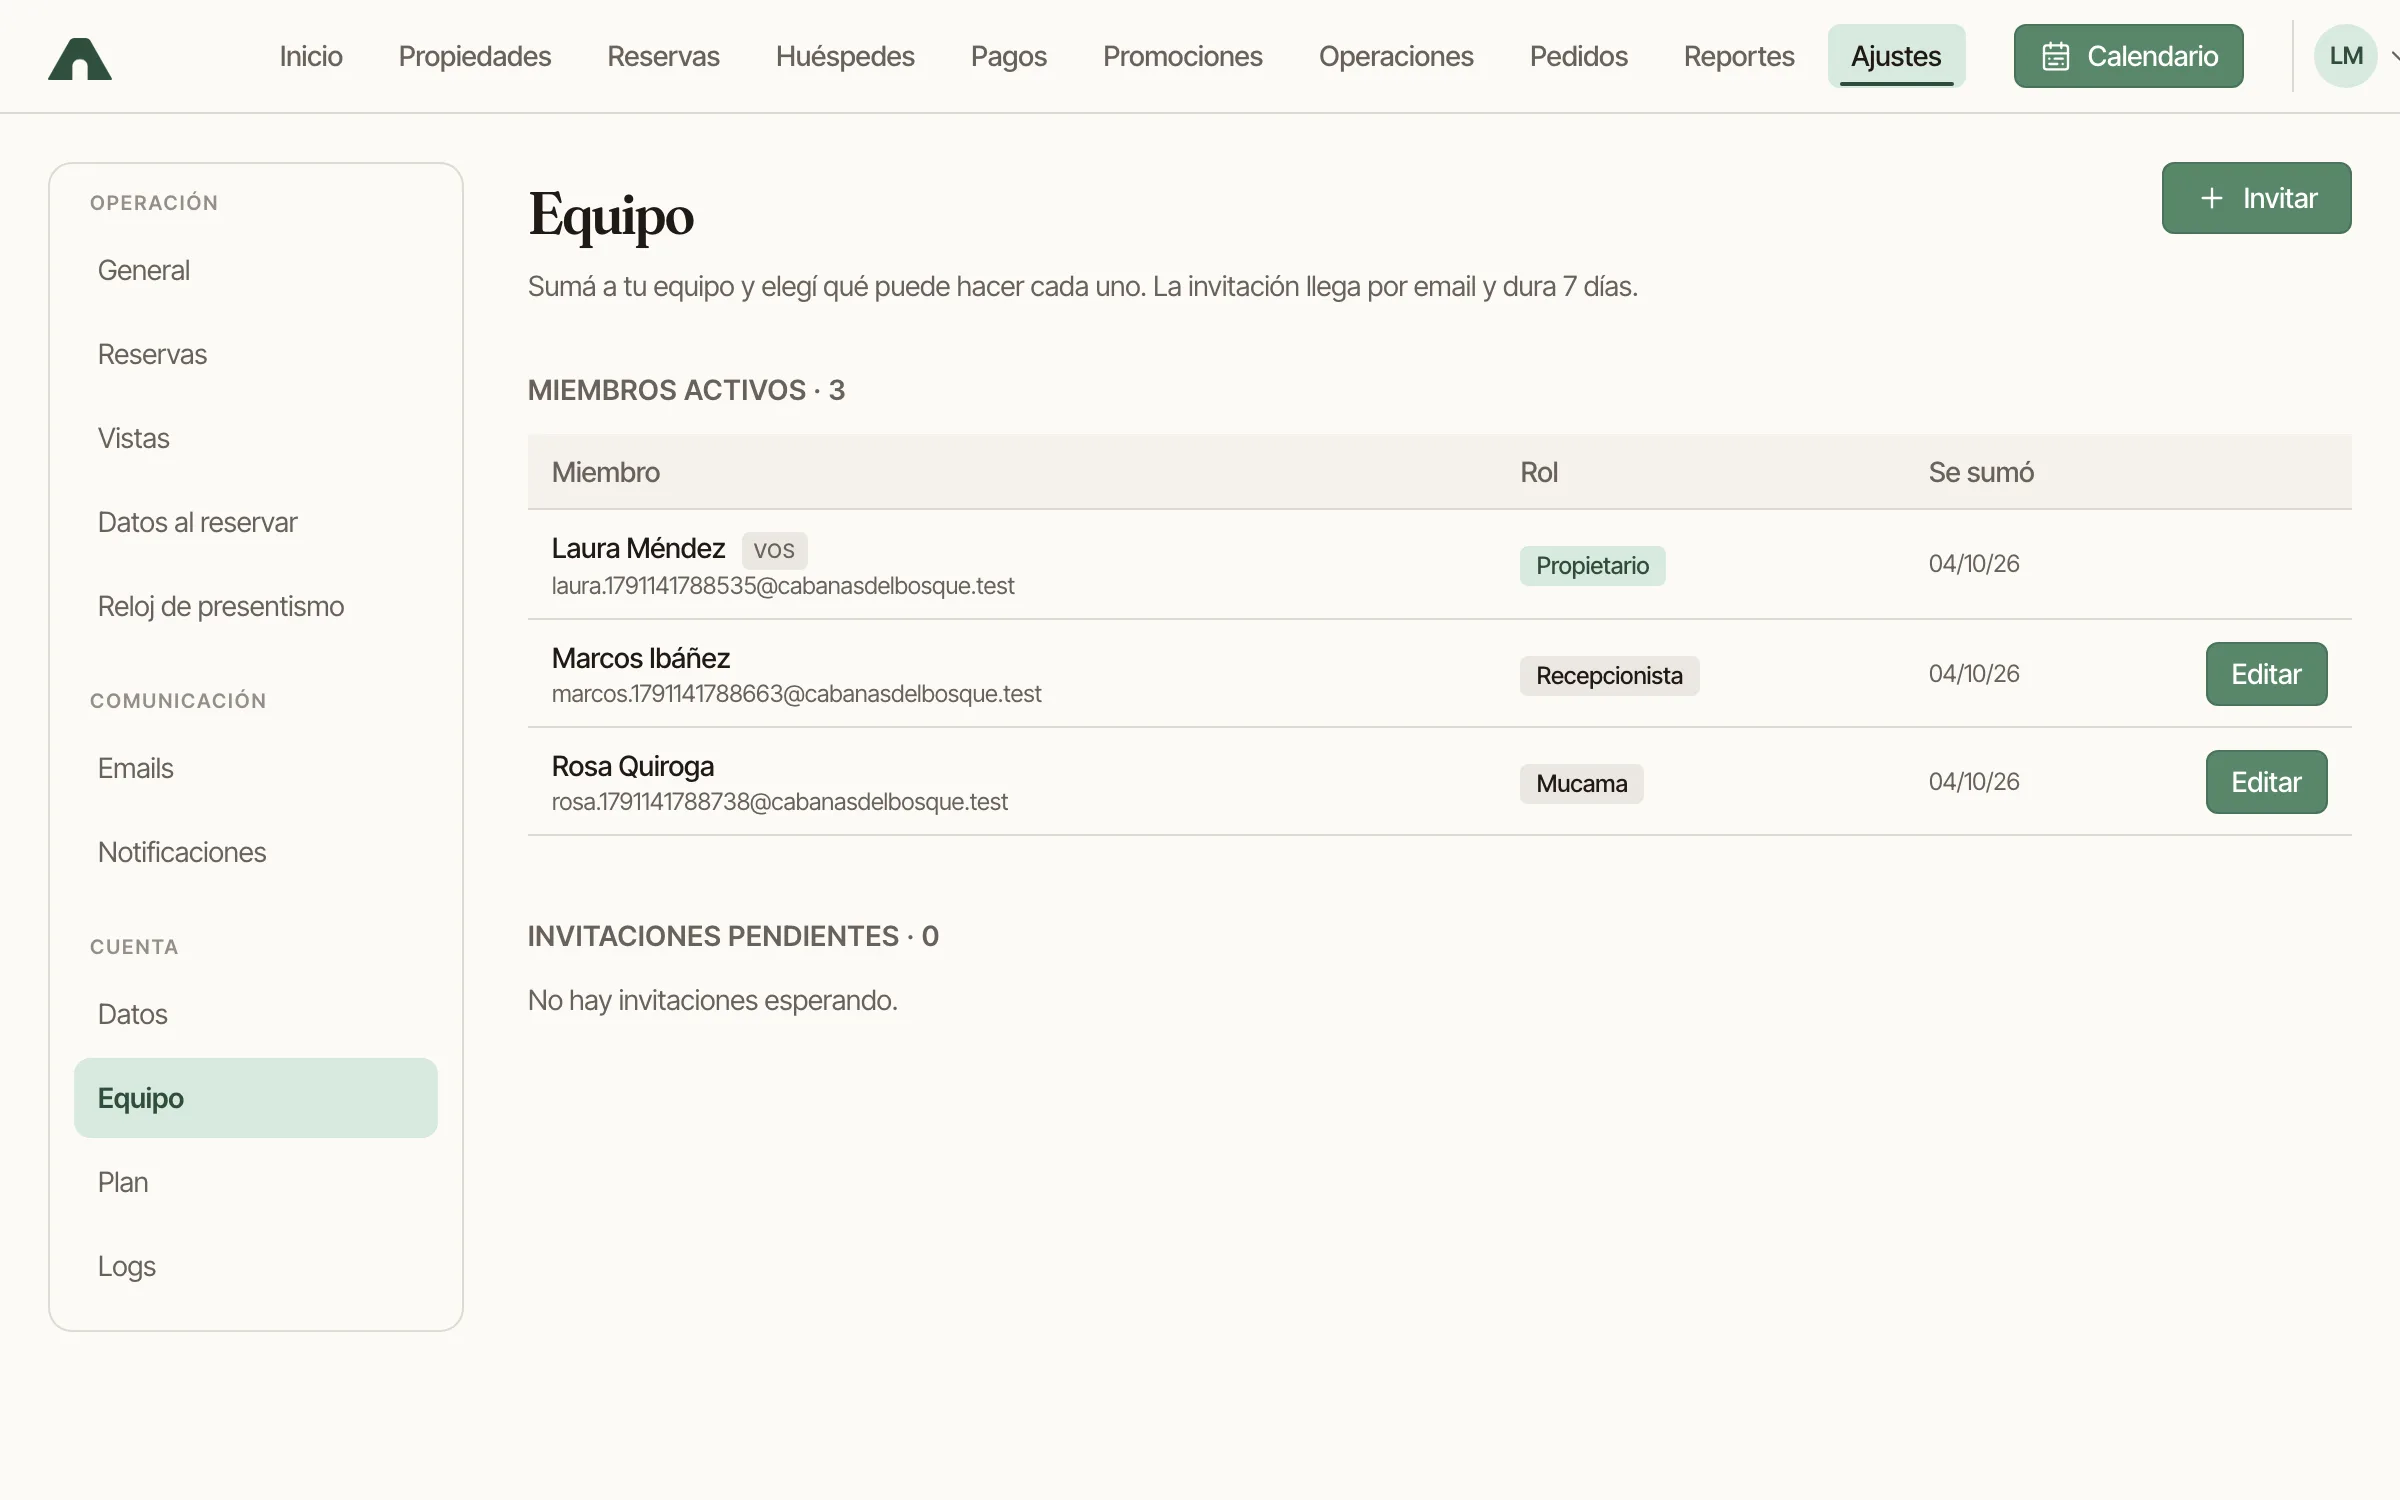Open Vistas in sidebar
Viewport: 2400px width, 1500px height.
click(x=256, y=438)
